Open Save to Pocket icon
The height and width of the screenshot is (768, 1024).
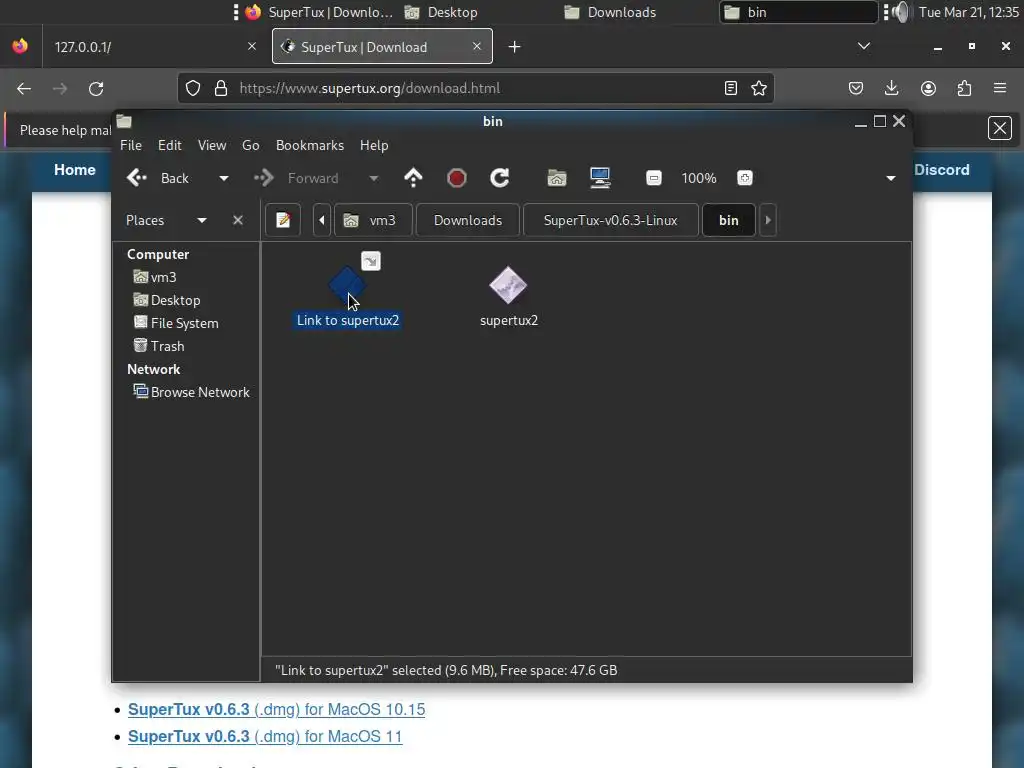coord(856,88)
